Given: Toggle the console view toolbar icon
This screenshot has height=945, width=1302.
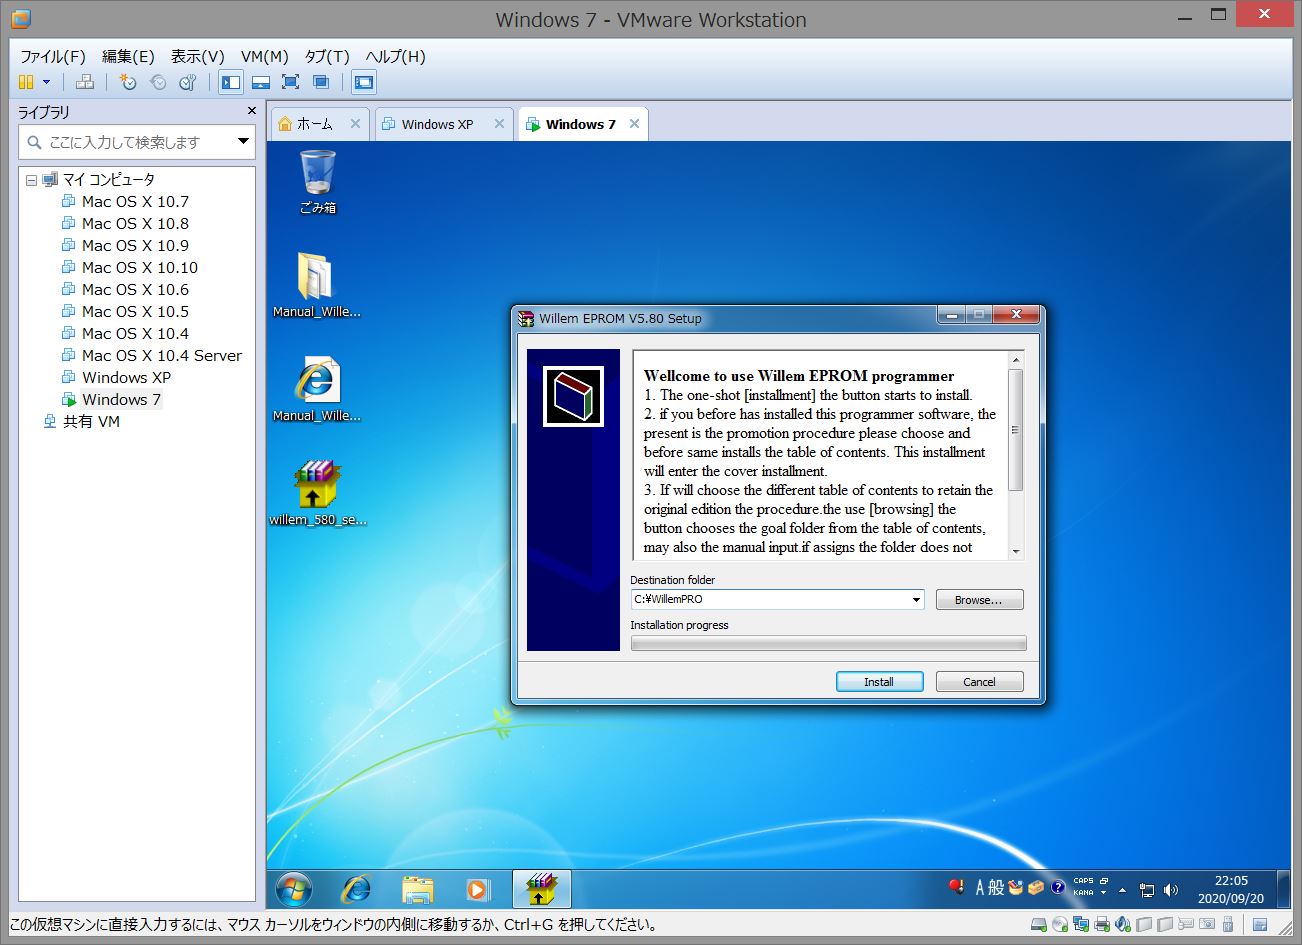Looking at the screenshot, I should click(364, 82).
